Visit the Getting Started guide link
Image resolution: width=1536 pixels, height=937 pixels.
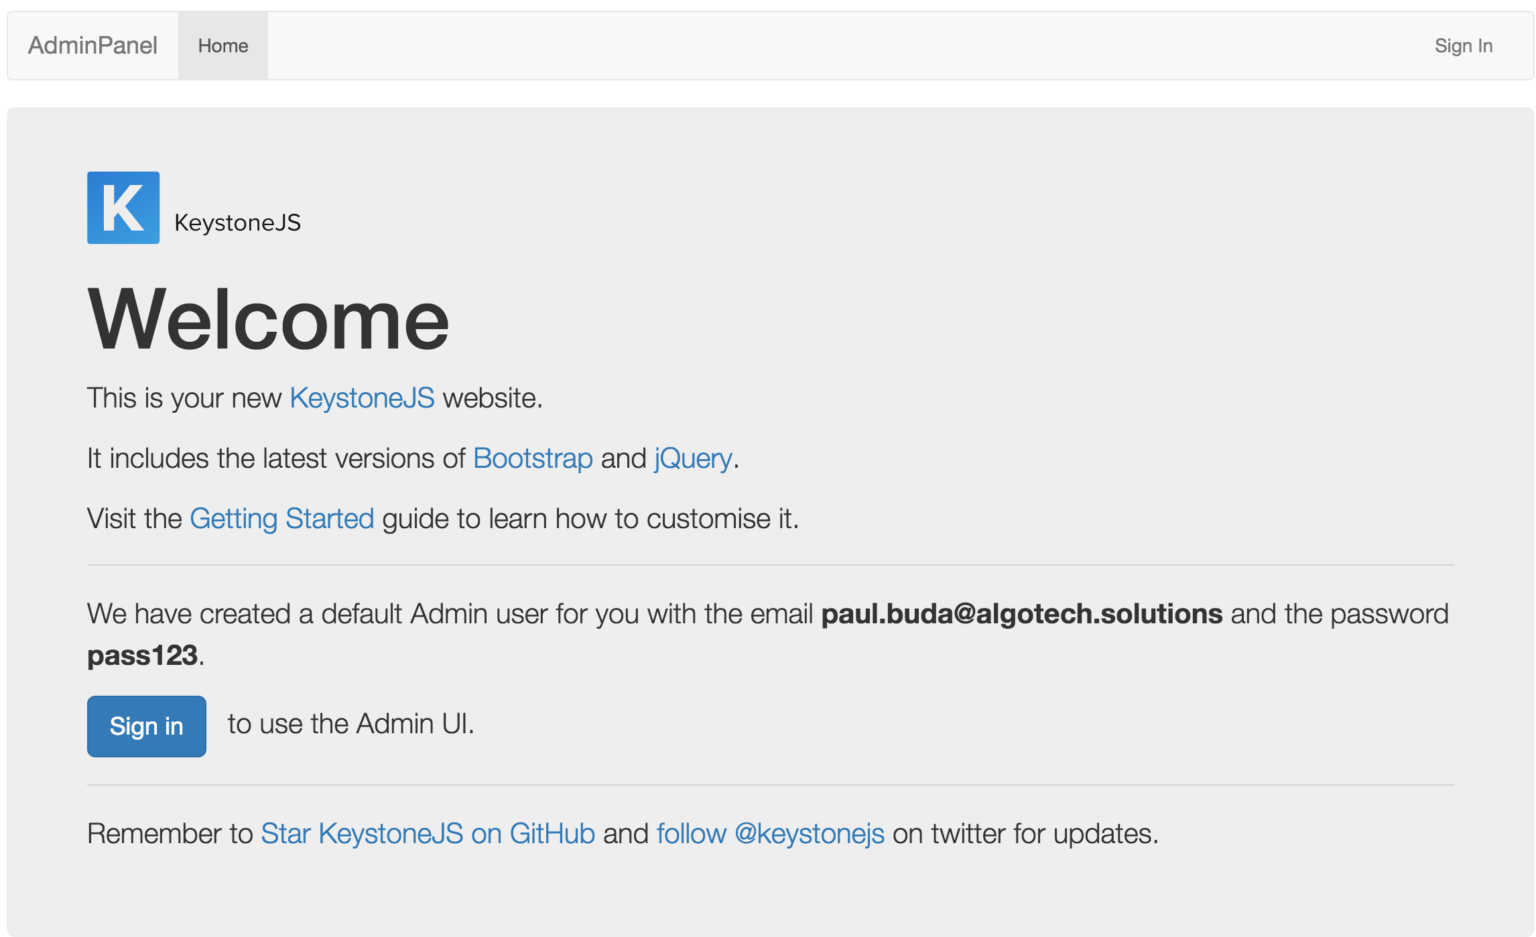pos(282,519)
